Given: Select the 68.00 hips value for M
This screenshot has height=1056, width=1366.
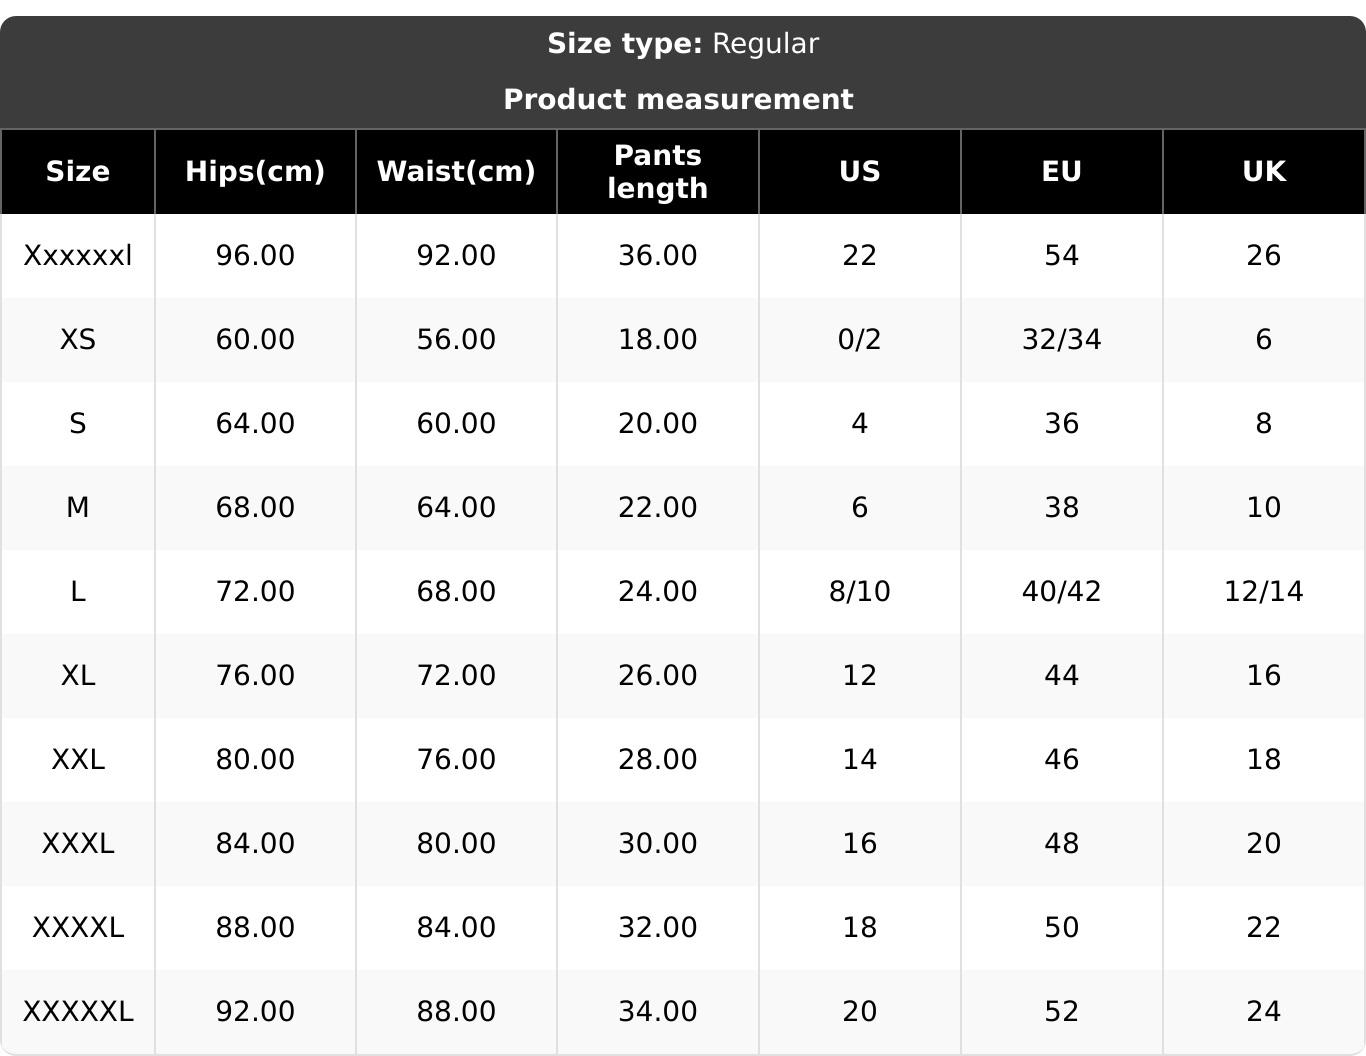Looking at the screenshot, I should point(255,508).
